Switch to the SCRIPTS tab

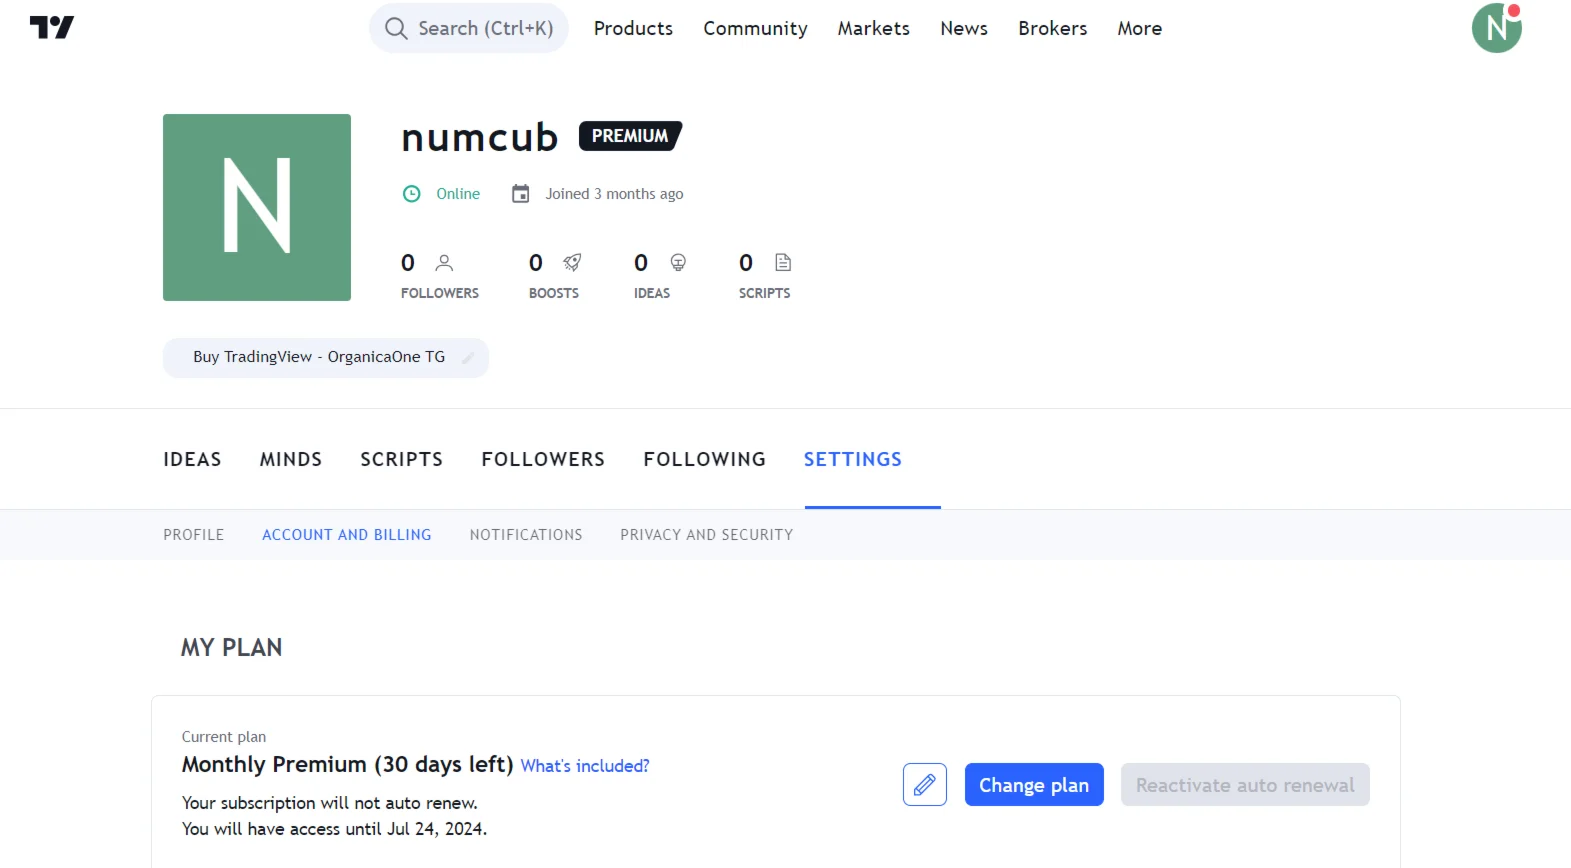point(401,459)
